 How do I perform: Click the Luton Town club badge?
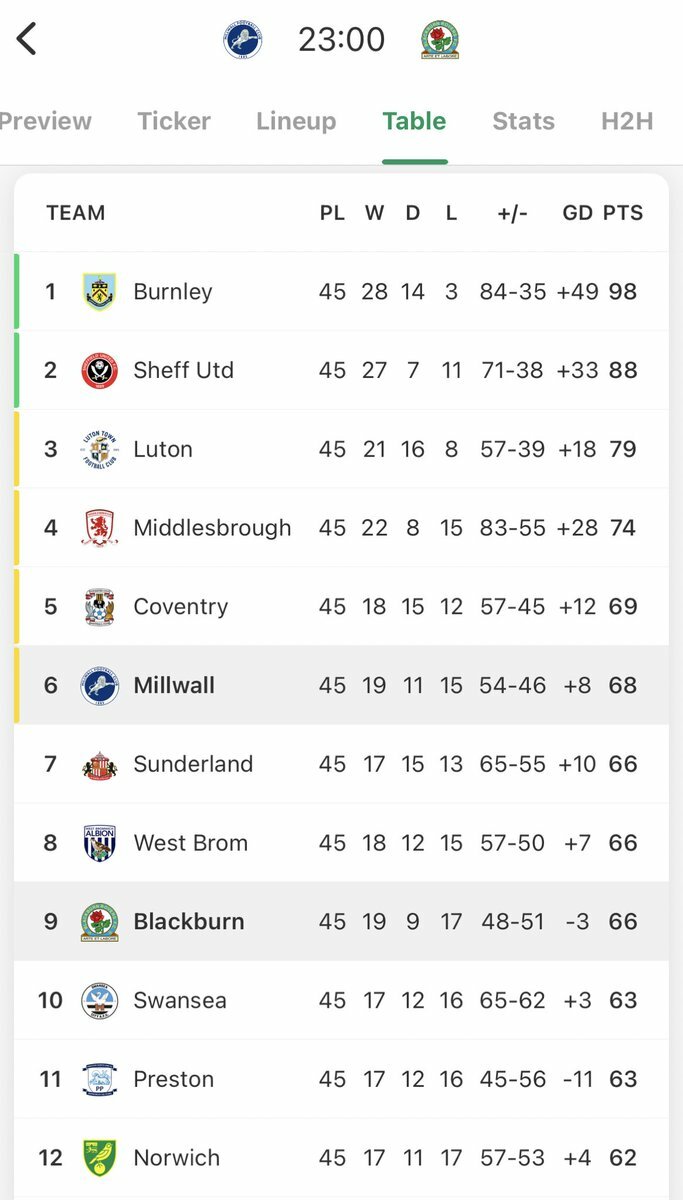[x=100, y=449]
